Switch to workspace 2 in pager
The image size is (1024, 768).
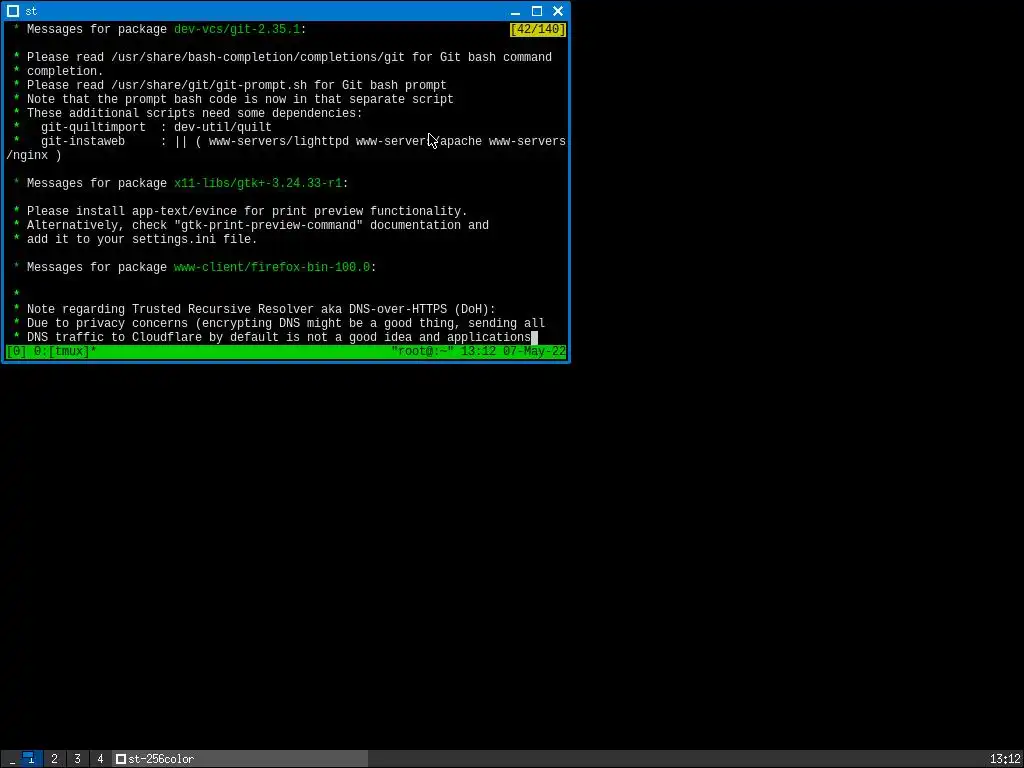click(x=54, y=759)
